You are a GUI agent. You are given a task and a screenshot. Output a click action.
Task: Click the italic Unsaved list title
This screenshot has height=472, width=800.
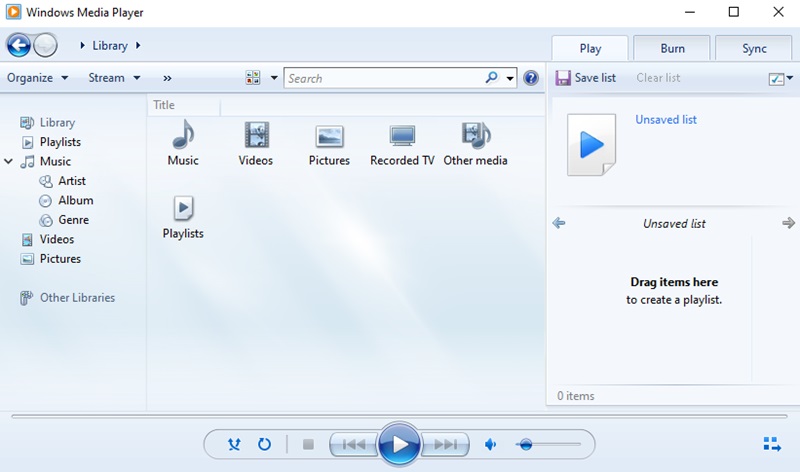pos(674,223)
